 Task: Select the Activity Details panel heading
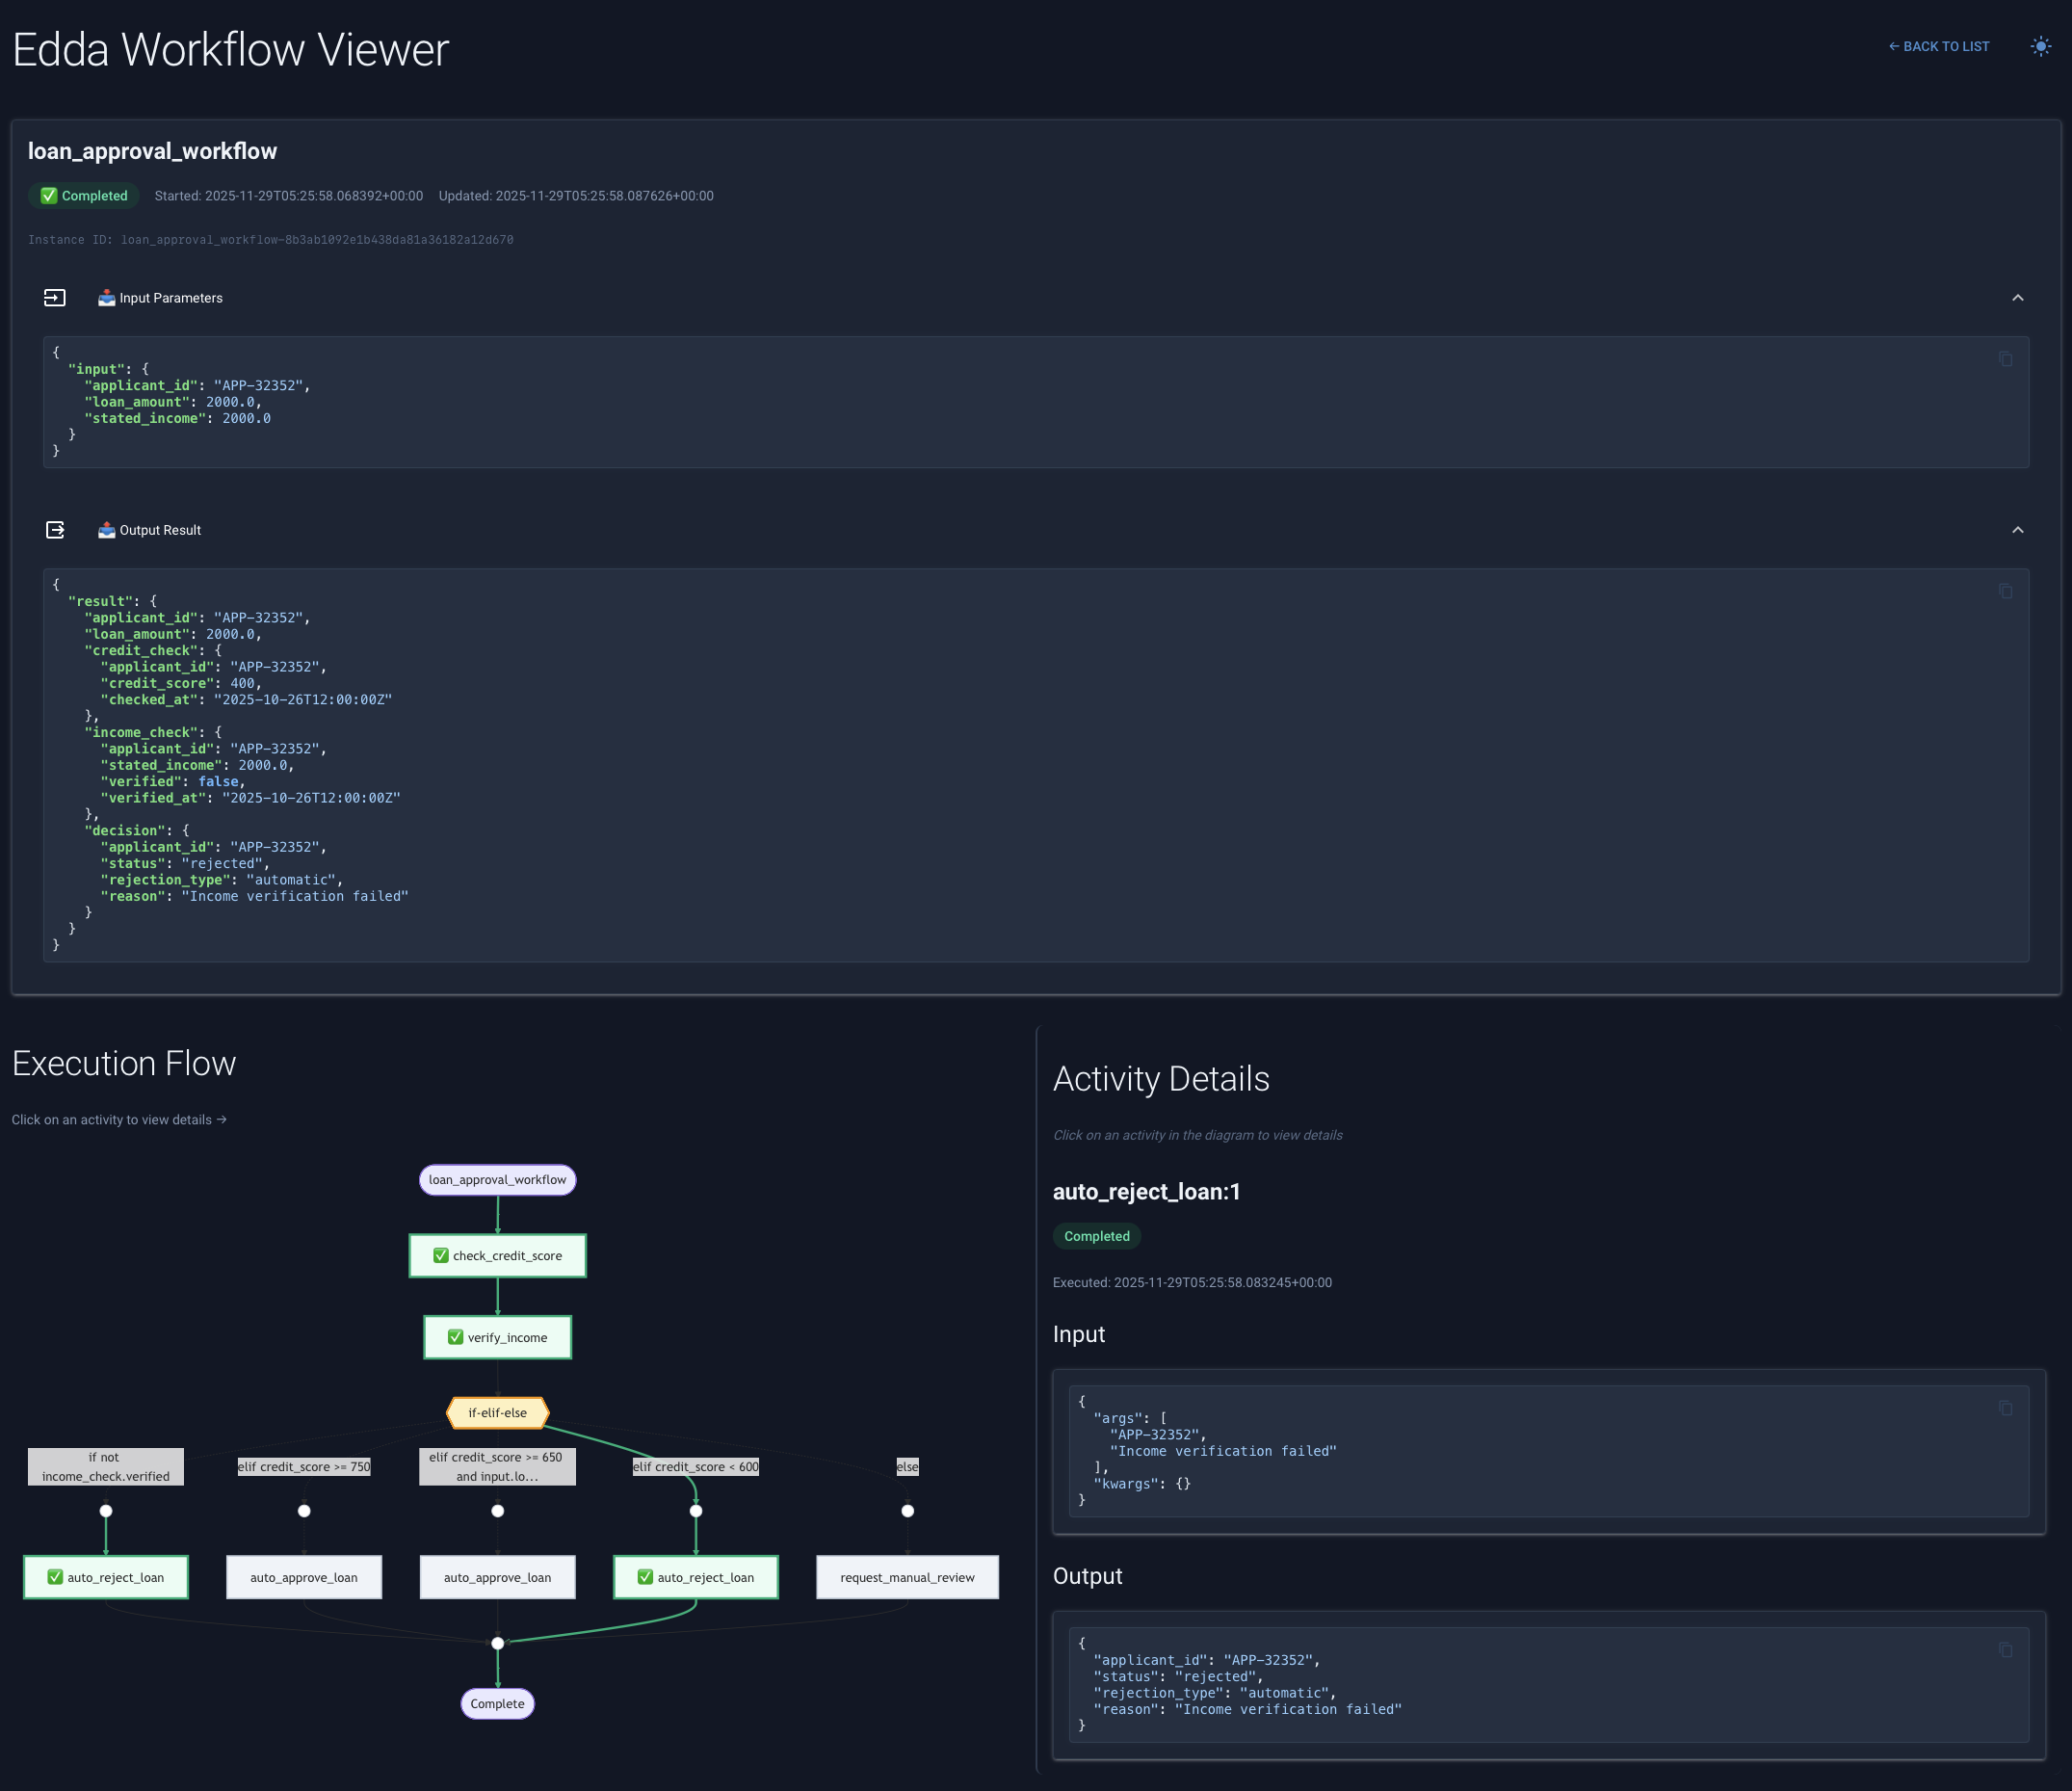[1161, 1079]
